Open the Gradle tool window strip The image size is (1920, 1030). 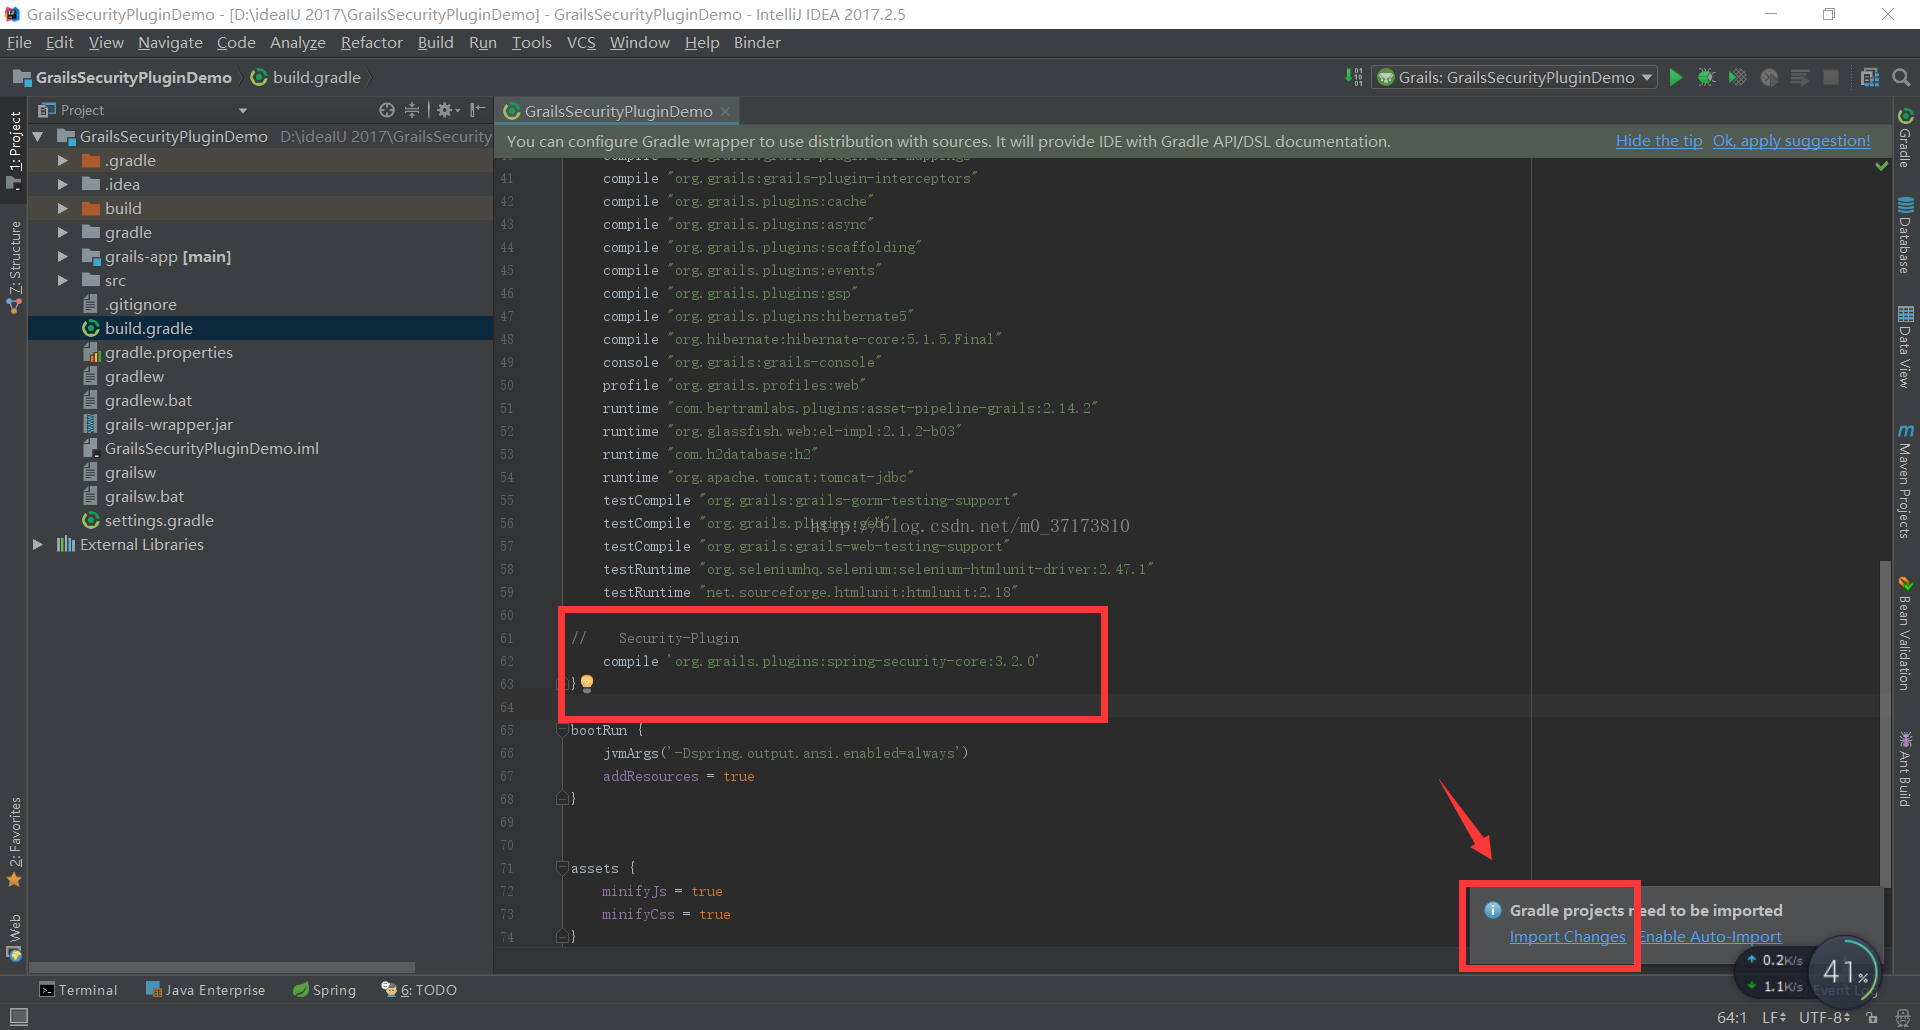point(1905,138)
